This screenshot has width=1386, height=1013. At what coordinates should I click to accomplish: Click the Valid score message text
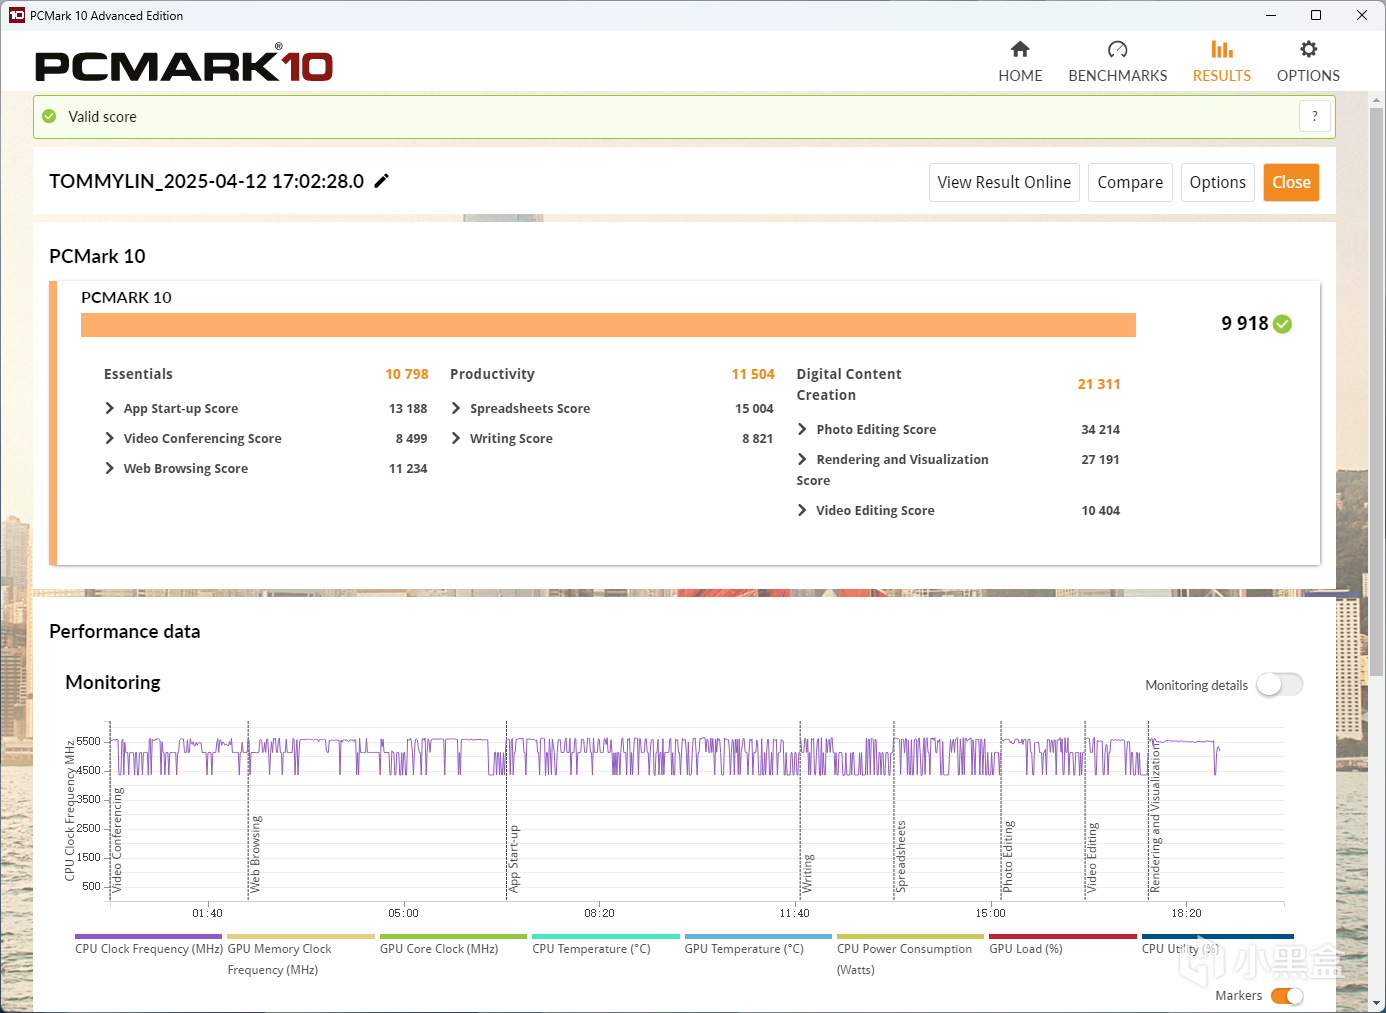coord(102,117)
